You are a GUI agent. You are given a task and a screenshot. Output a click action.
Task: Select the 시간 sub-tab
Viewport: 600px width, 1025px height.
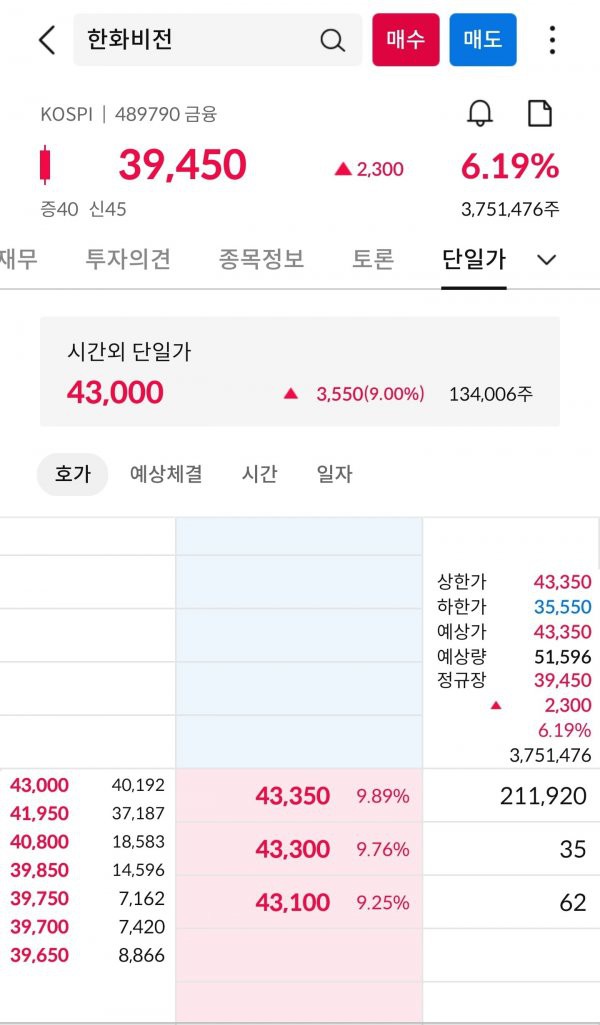point(259,474)
